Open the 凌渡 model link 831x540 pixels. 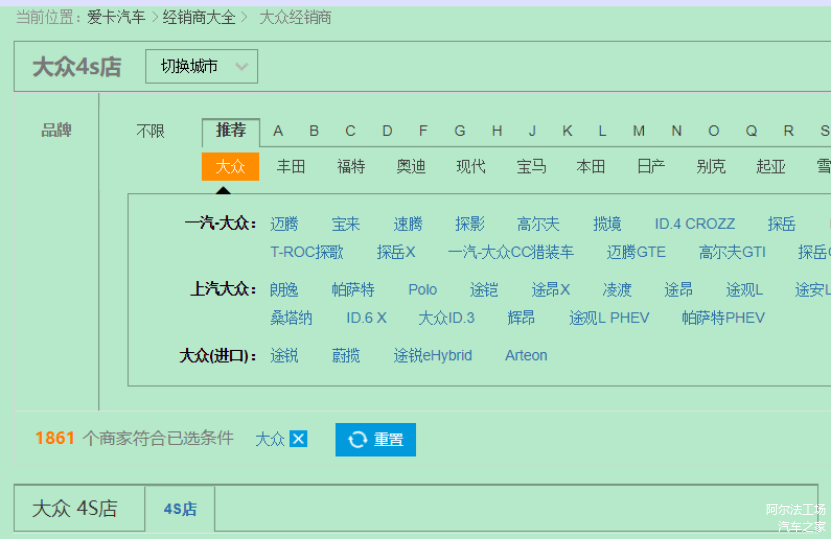tap(617, 290)
